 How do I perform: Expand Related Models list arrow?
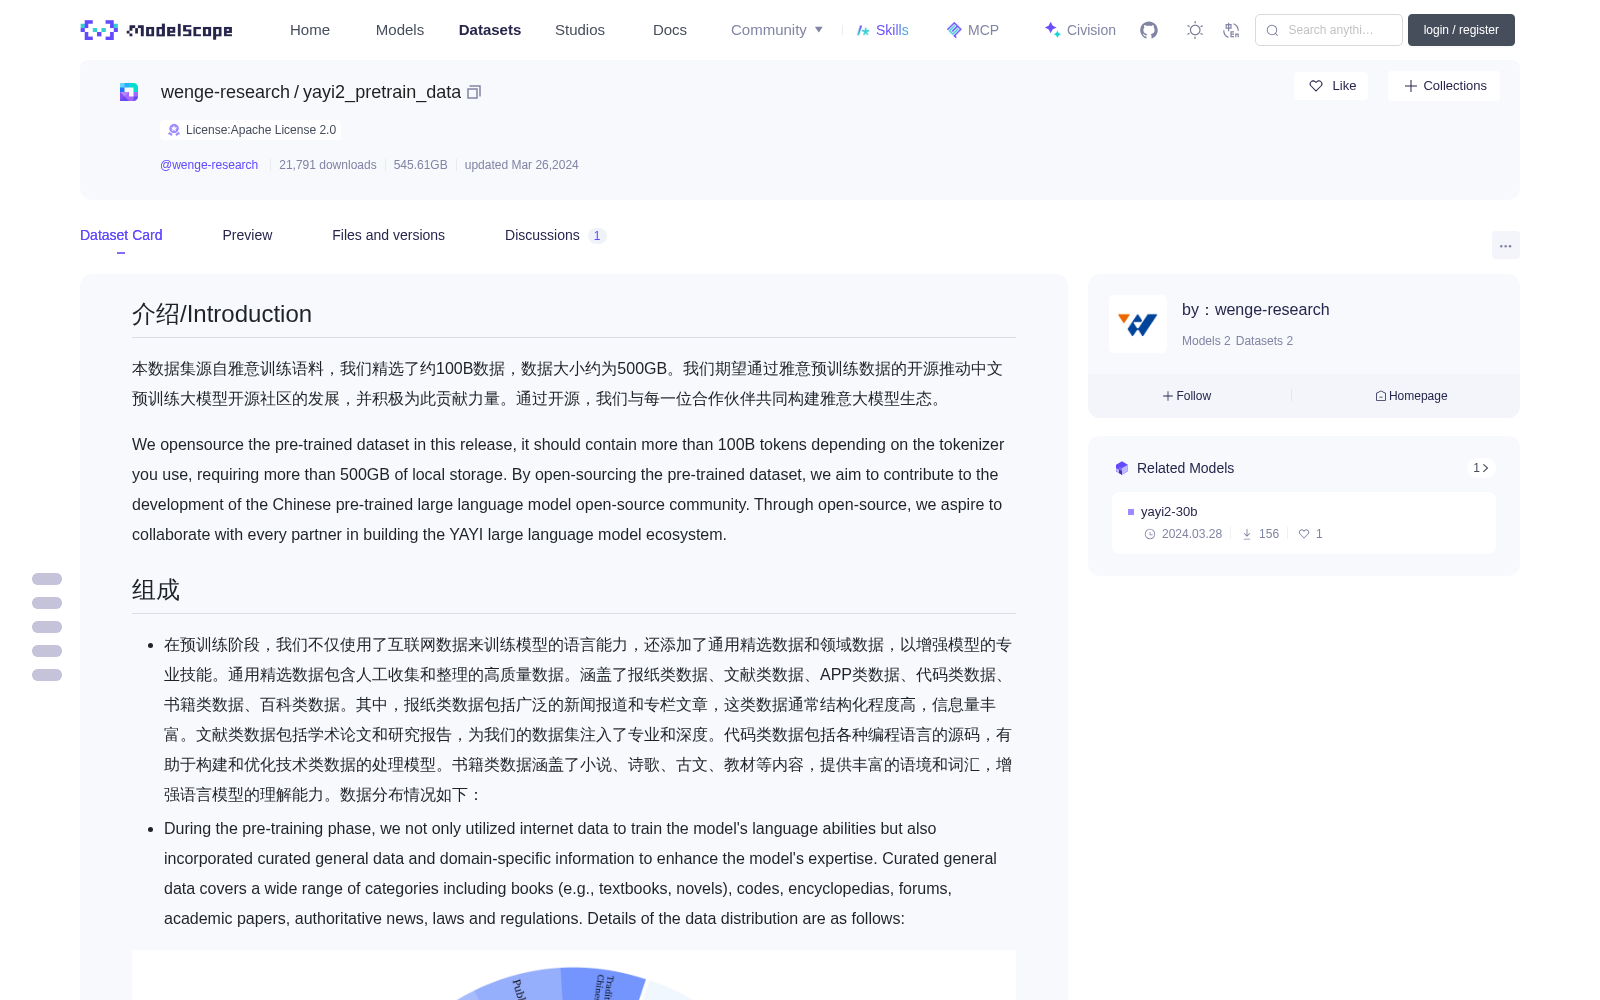pos(1481,468)
